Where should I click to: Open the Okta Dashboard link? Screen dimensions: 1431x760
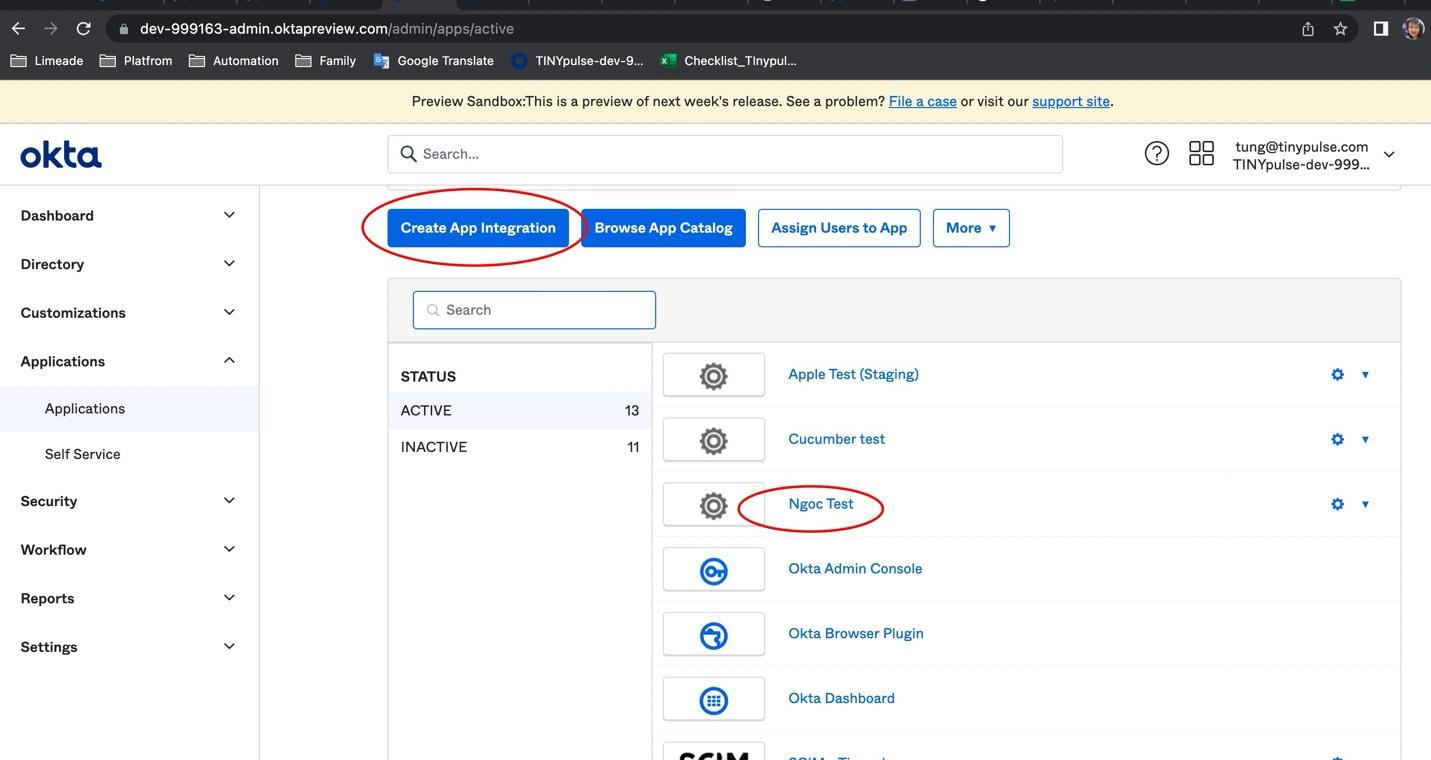[841, 699]
